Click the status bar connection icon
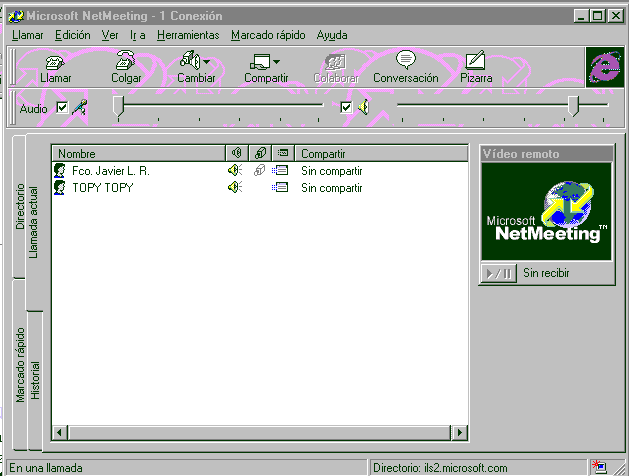 (x=599, y=467)
